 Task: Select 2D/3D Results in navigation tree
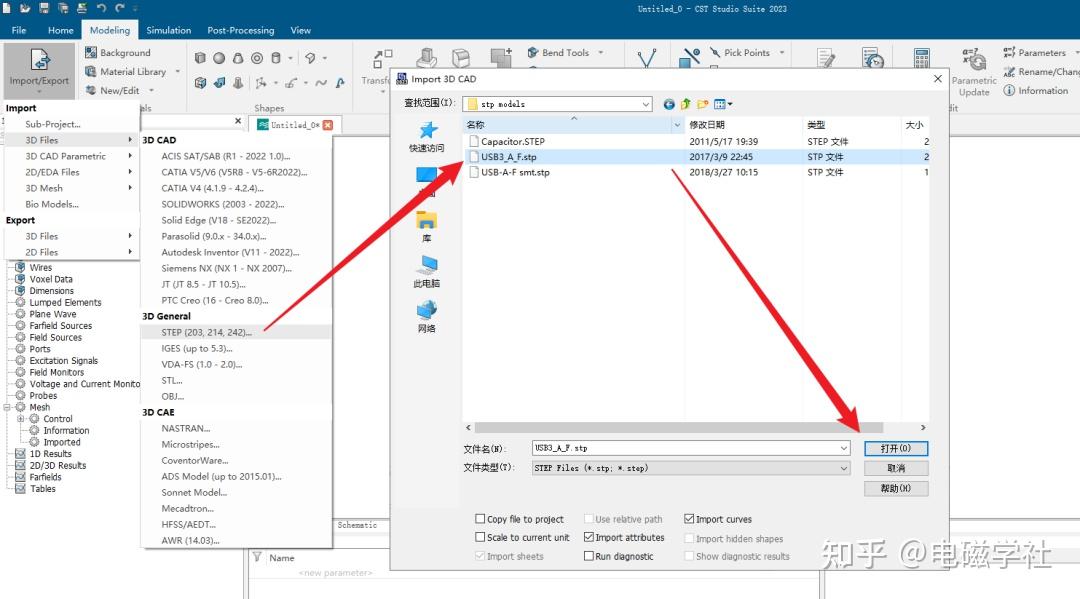pyautogui.click(x=58, y=465)
